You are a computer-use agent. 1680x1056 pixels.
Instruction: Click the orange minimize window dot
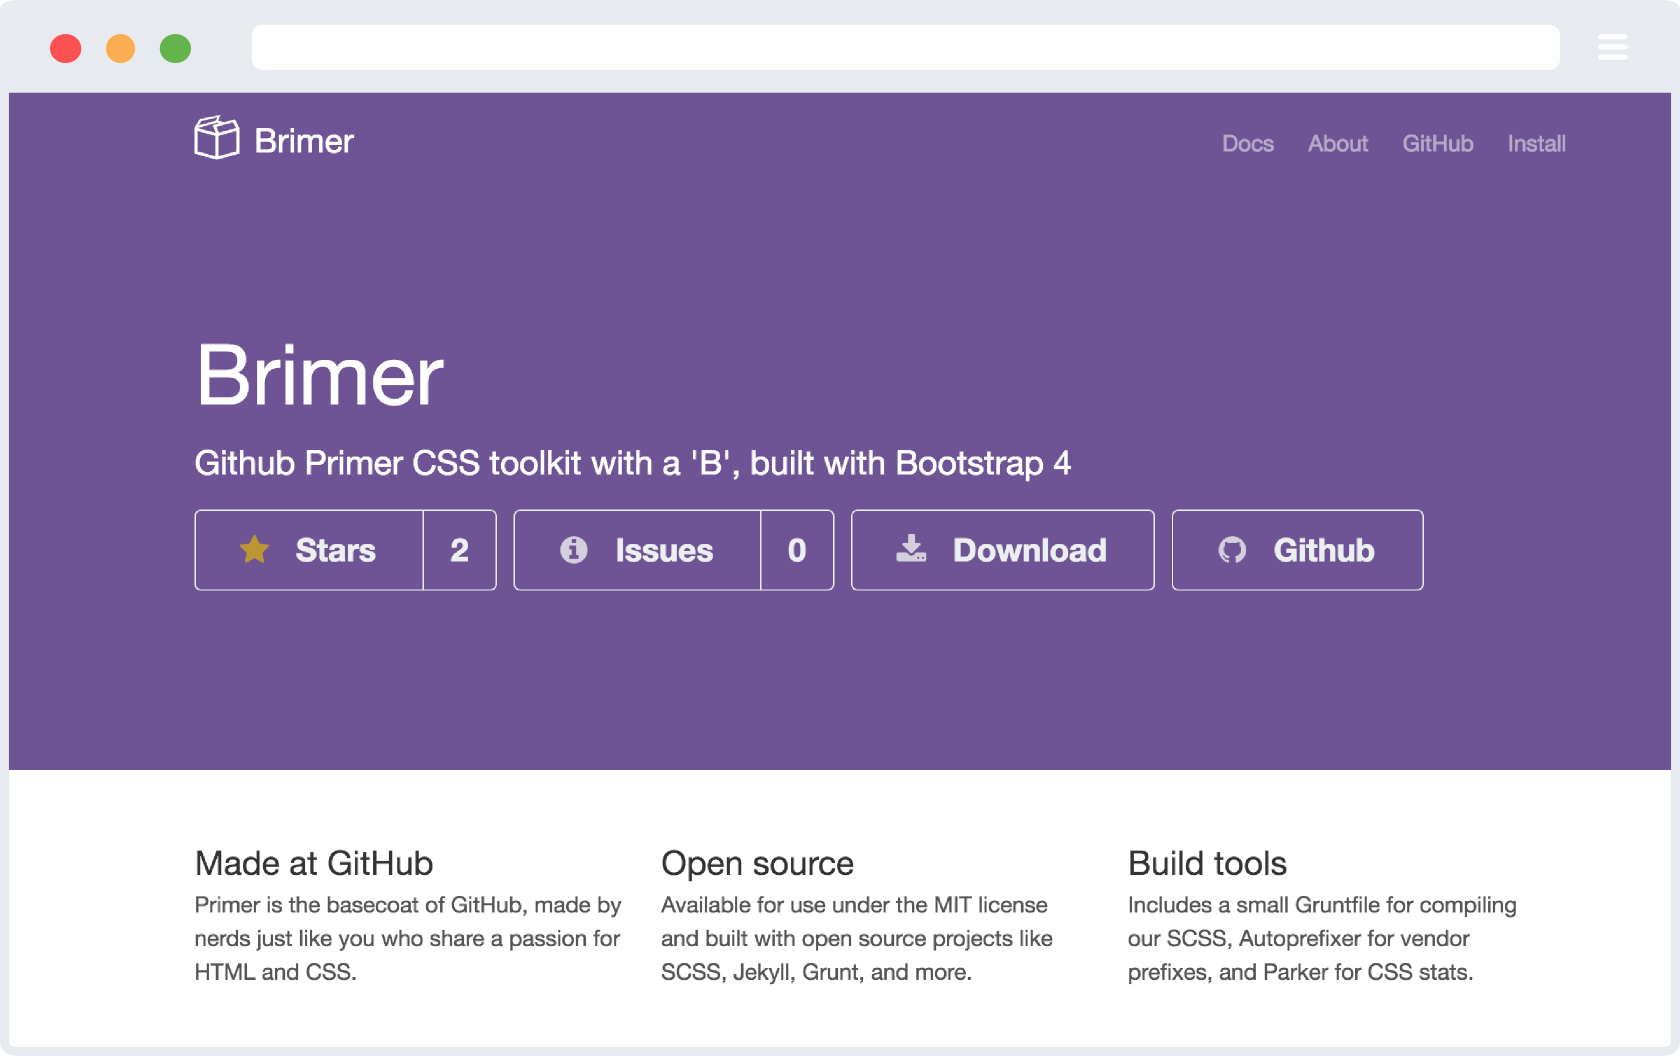[x=121, y=48]
